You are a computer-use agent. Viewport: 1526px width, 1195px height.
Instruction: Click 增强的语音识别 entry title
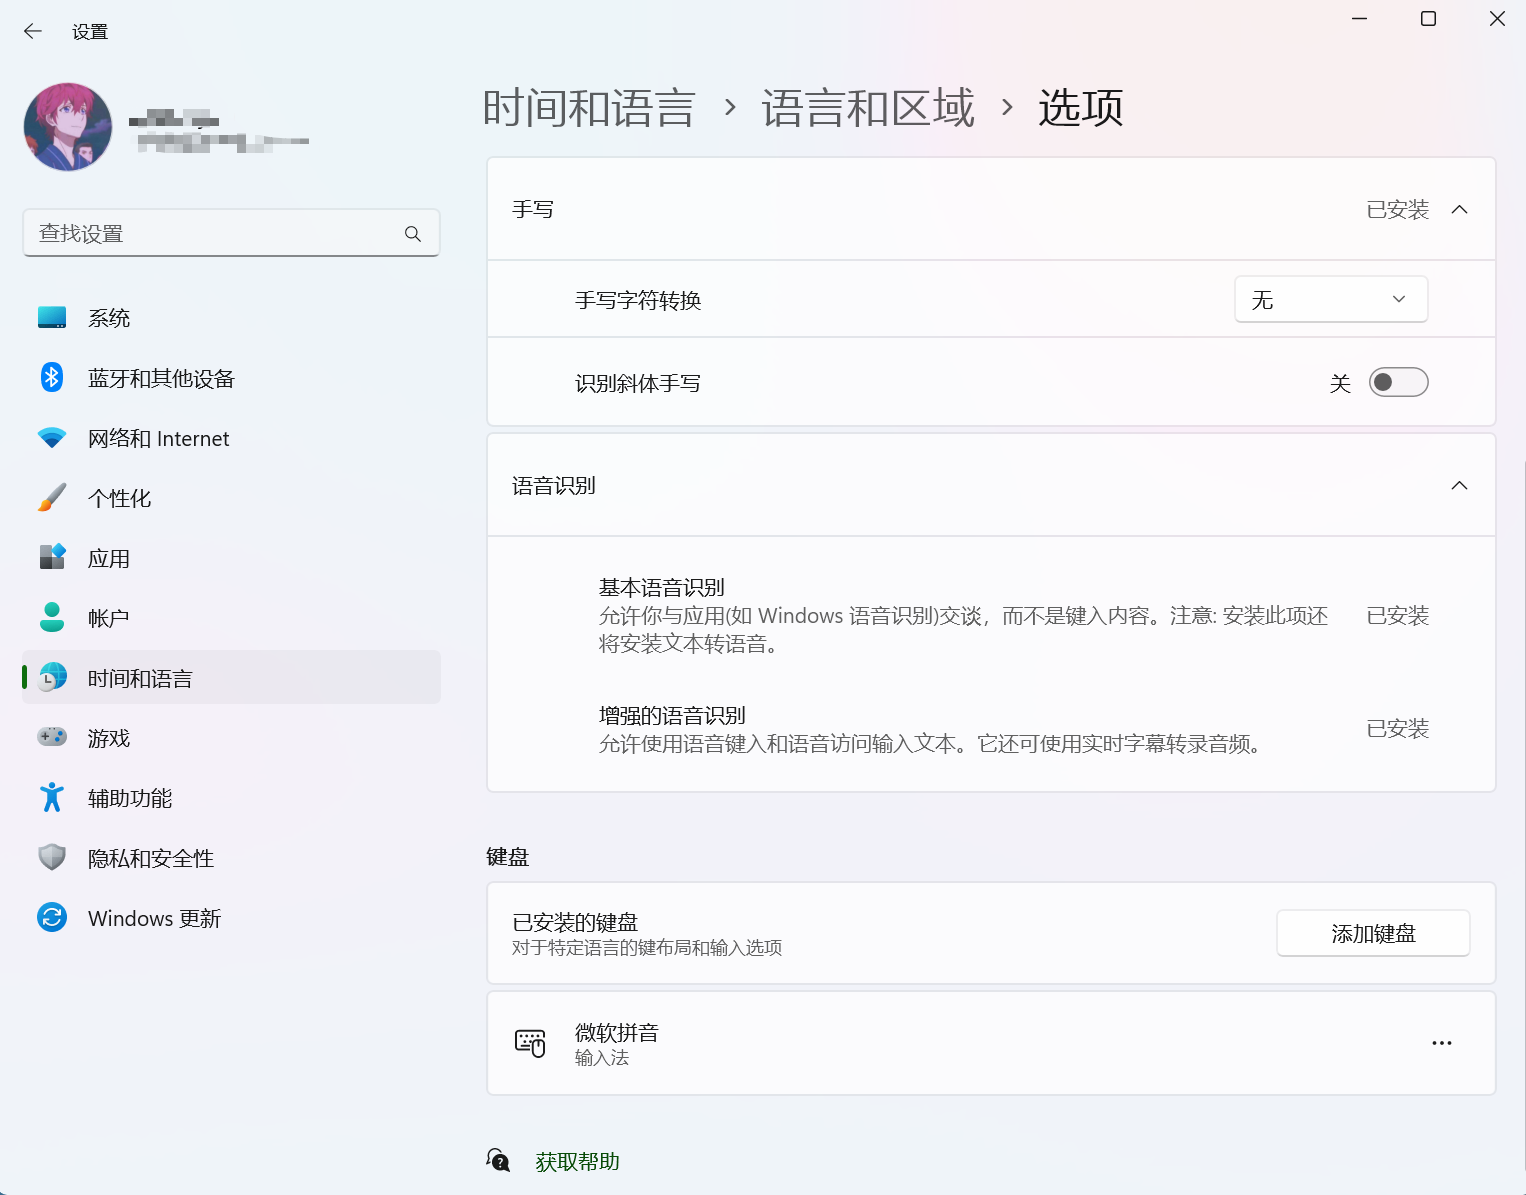(x=672, y=716)
